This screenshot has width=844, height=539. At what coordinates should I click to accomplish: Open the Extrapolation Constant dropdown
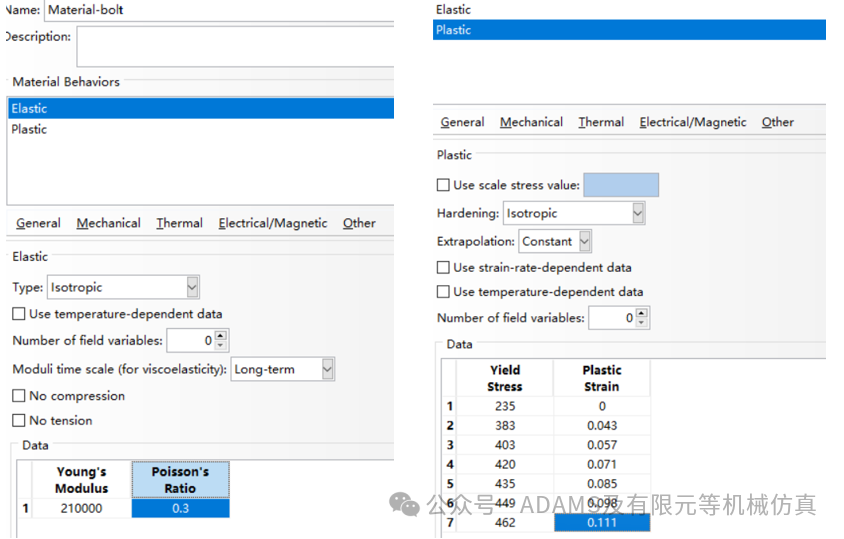pyautogui.click(x=555, y=241)
